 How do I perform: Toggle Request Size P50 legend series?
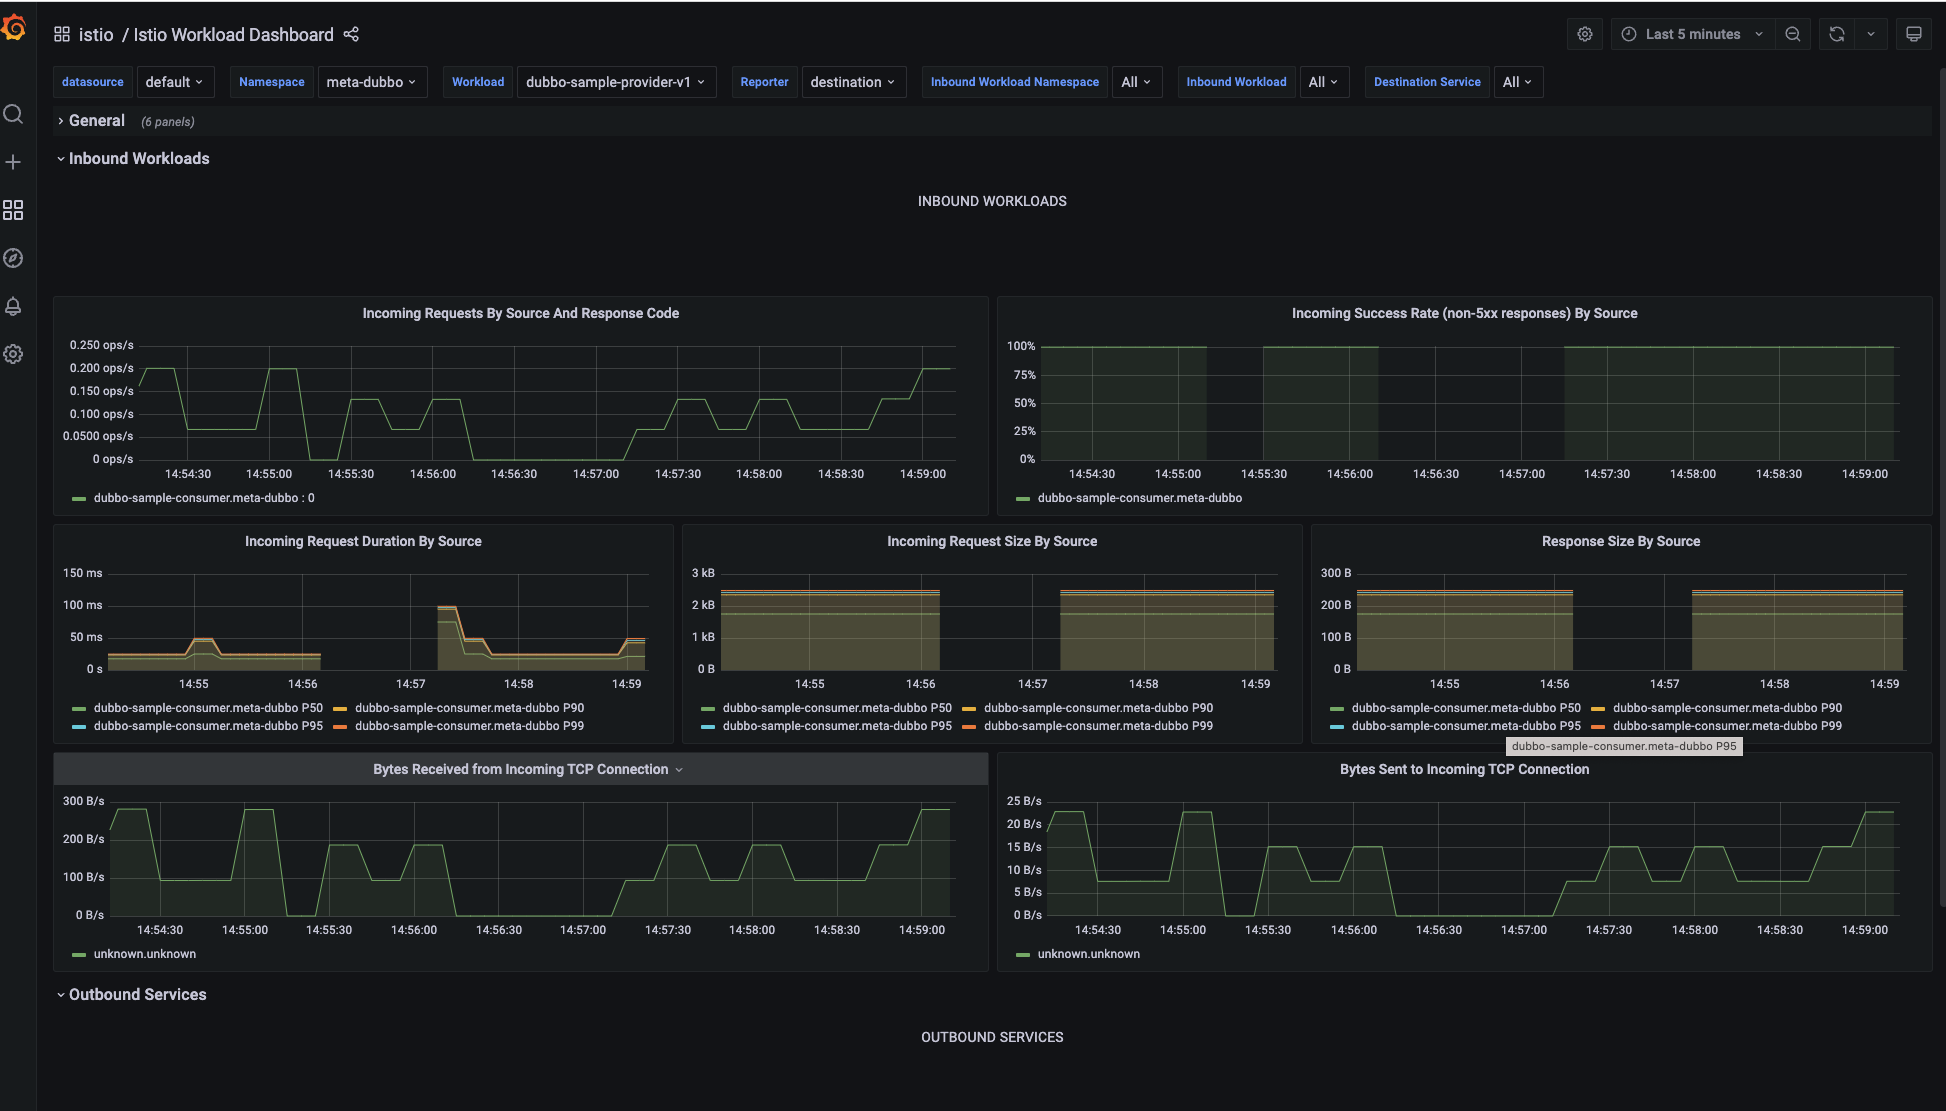click(837, 708)
